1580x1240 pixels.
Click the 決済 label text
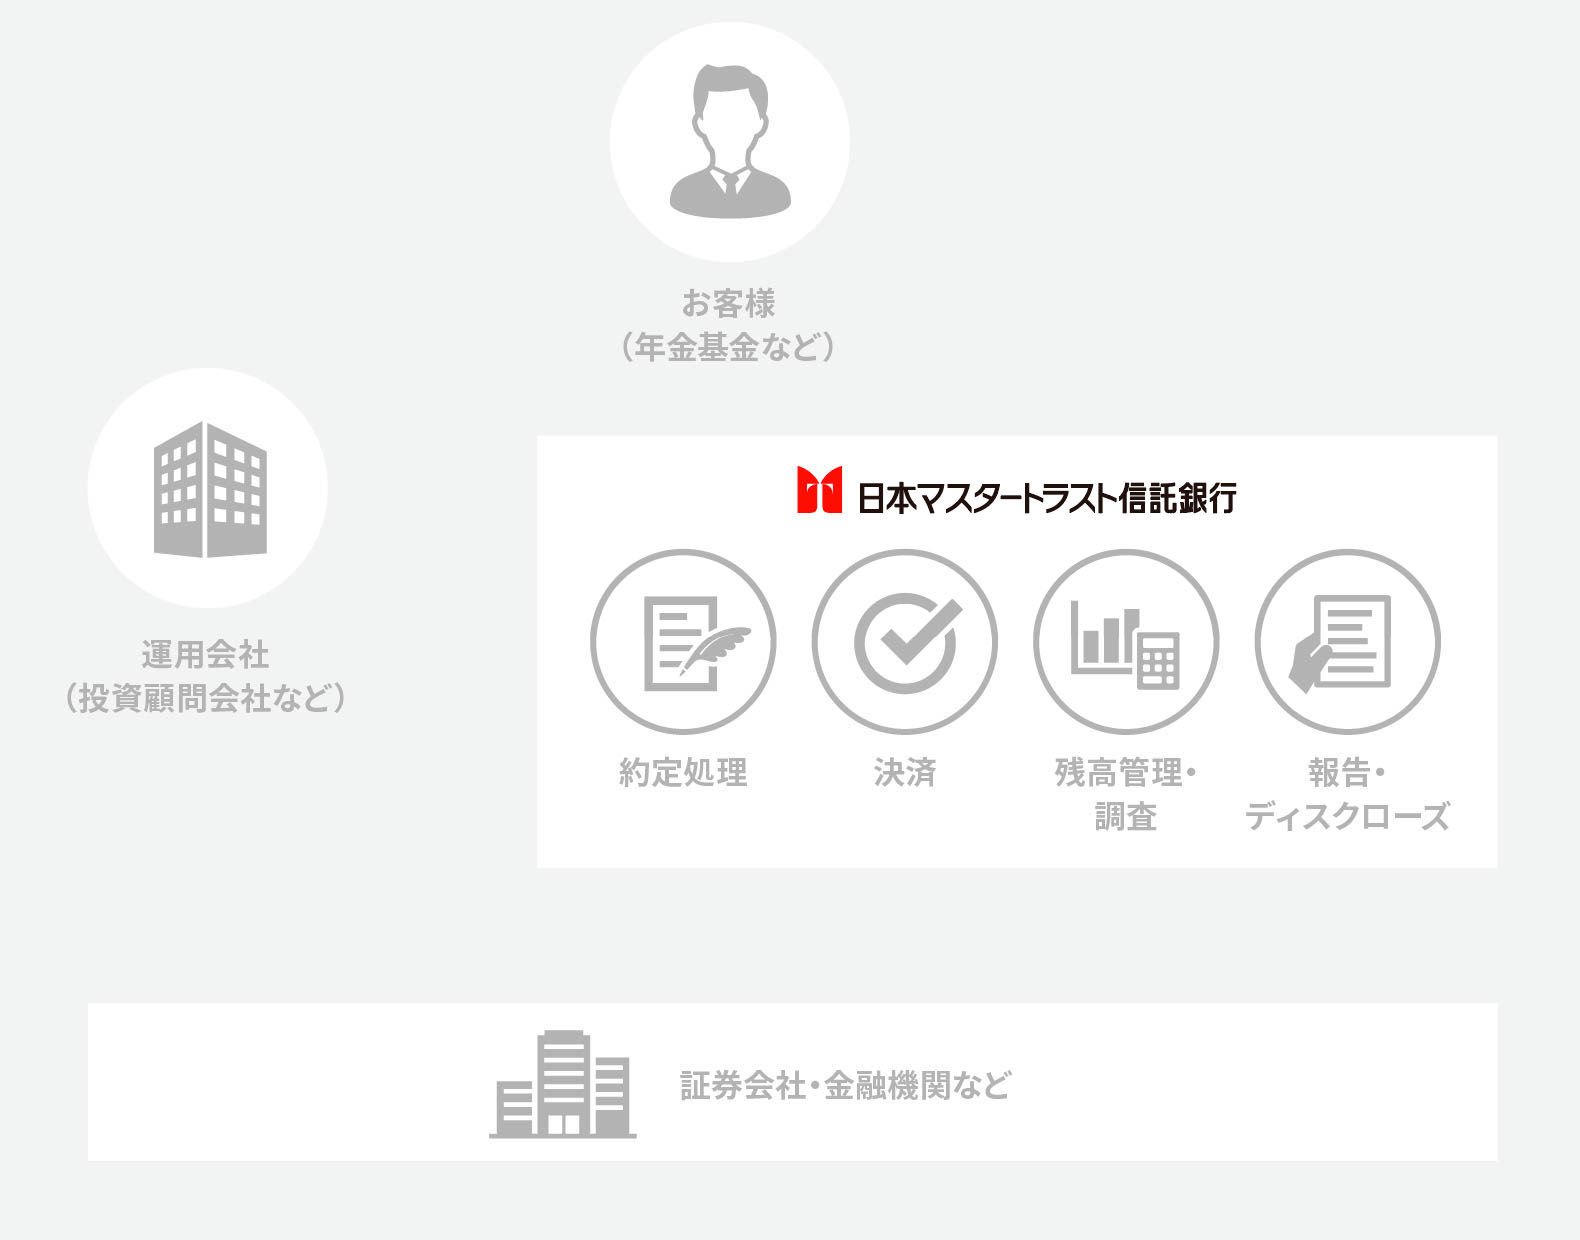[x=905, y=772]
